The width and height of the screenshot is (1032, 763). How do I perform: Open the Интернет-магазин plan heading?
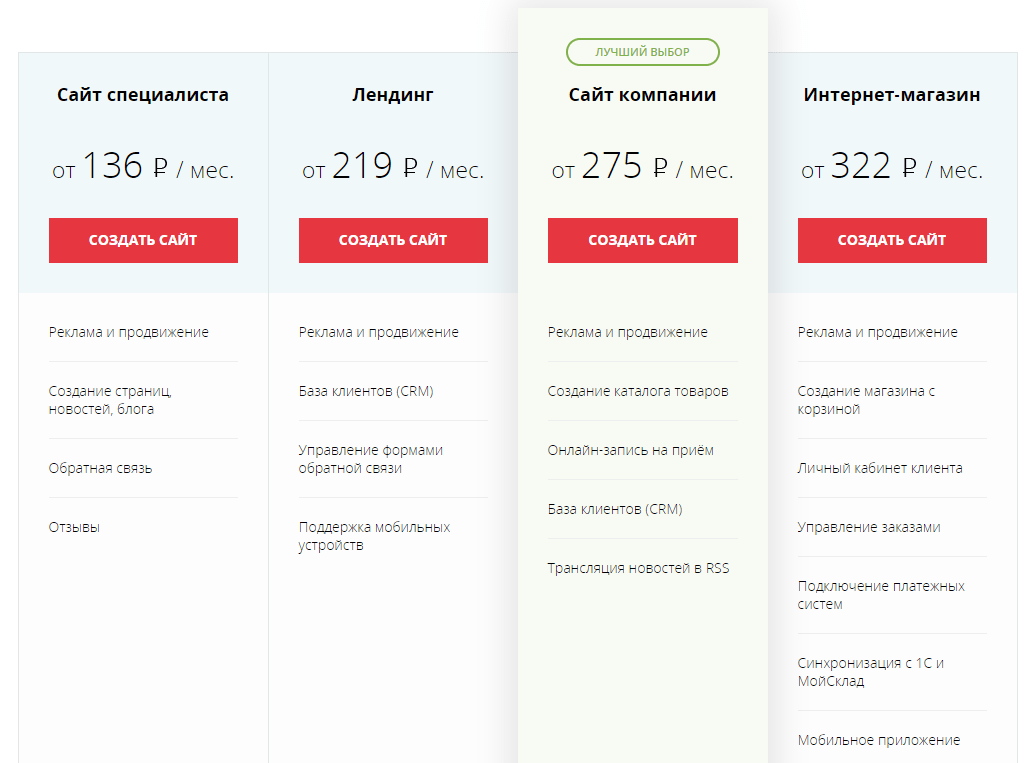[892, 95]
